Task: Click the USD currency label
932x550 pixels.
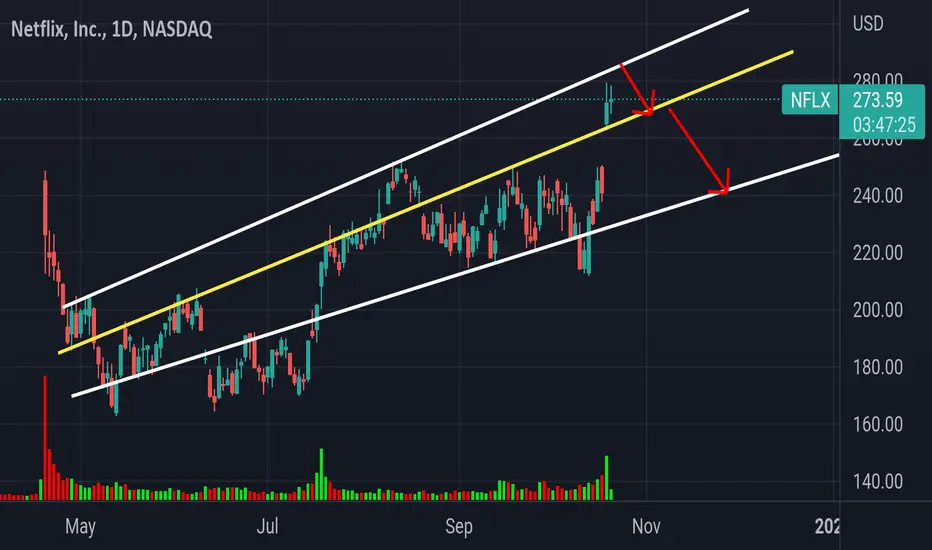Action: pyautogui.click(x=868, y=24)
